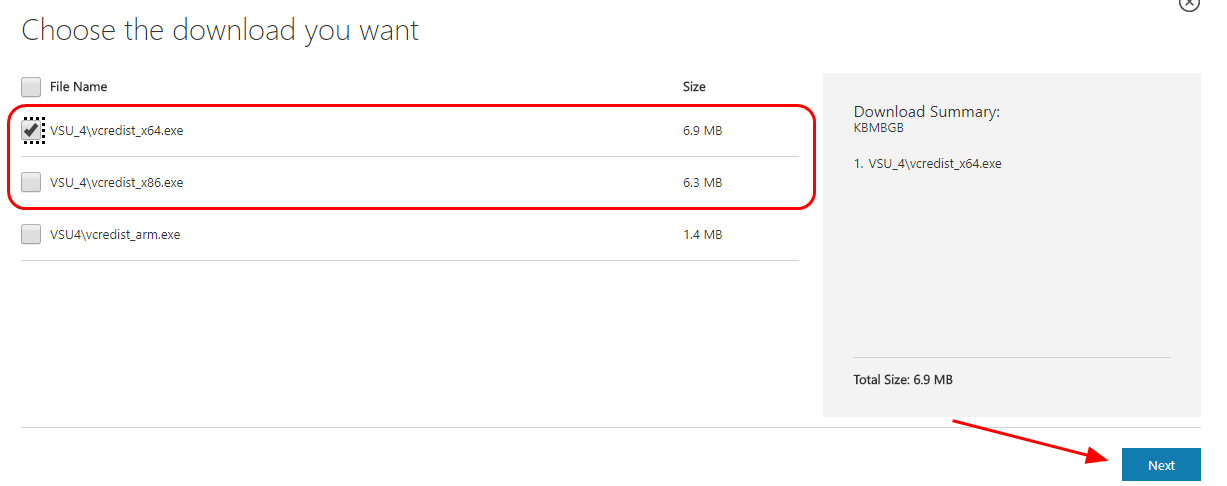Uncheck the VSU_4\vcredist_x64.exe checkbox
The image size is (1227, 486).
click(x=32, y=131)
